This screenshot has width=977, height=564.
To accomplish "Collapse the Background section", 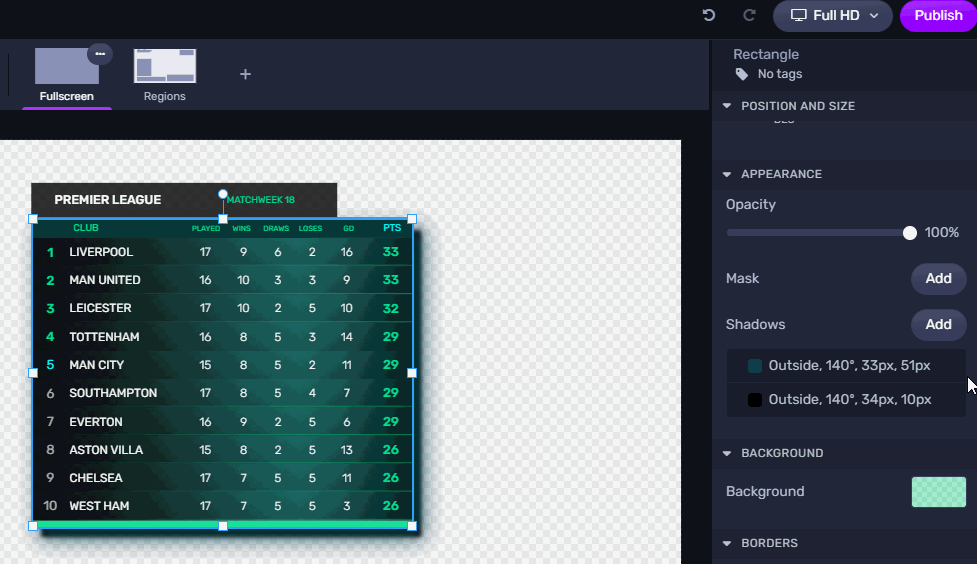I will [x=727, y=453].
